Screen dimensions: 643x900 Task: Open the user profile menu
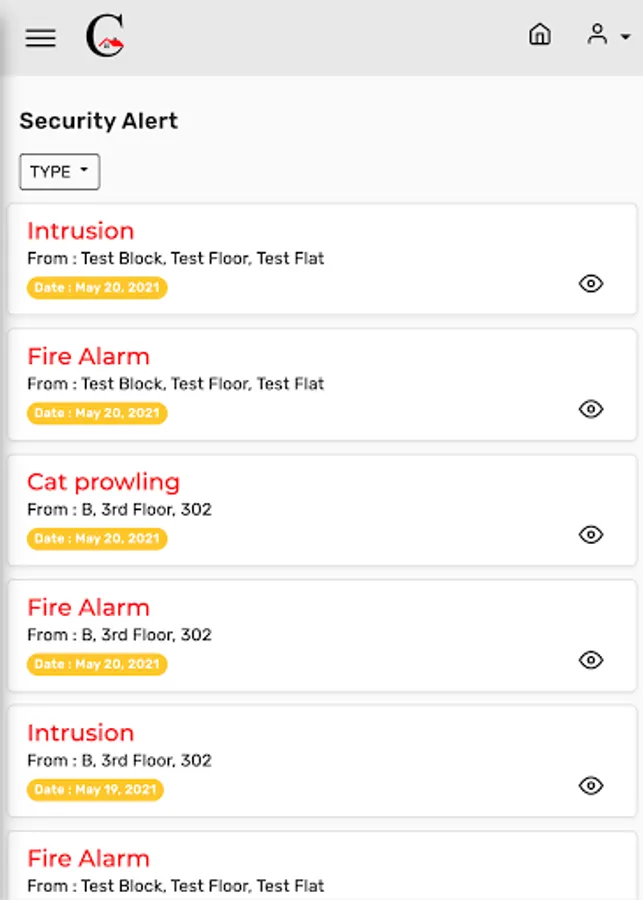coord(607,36)
